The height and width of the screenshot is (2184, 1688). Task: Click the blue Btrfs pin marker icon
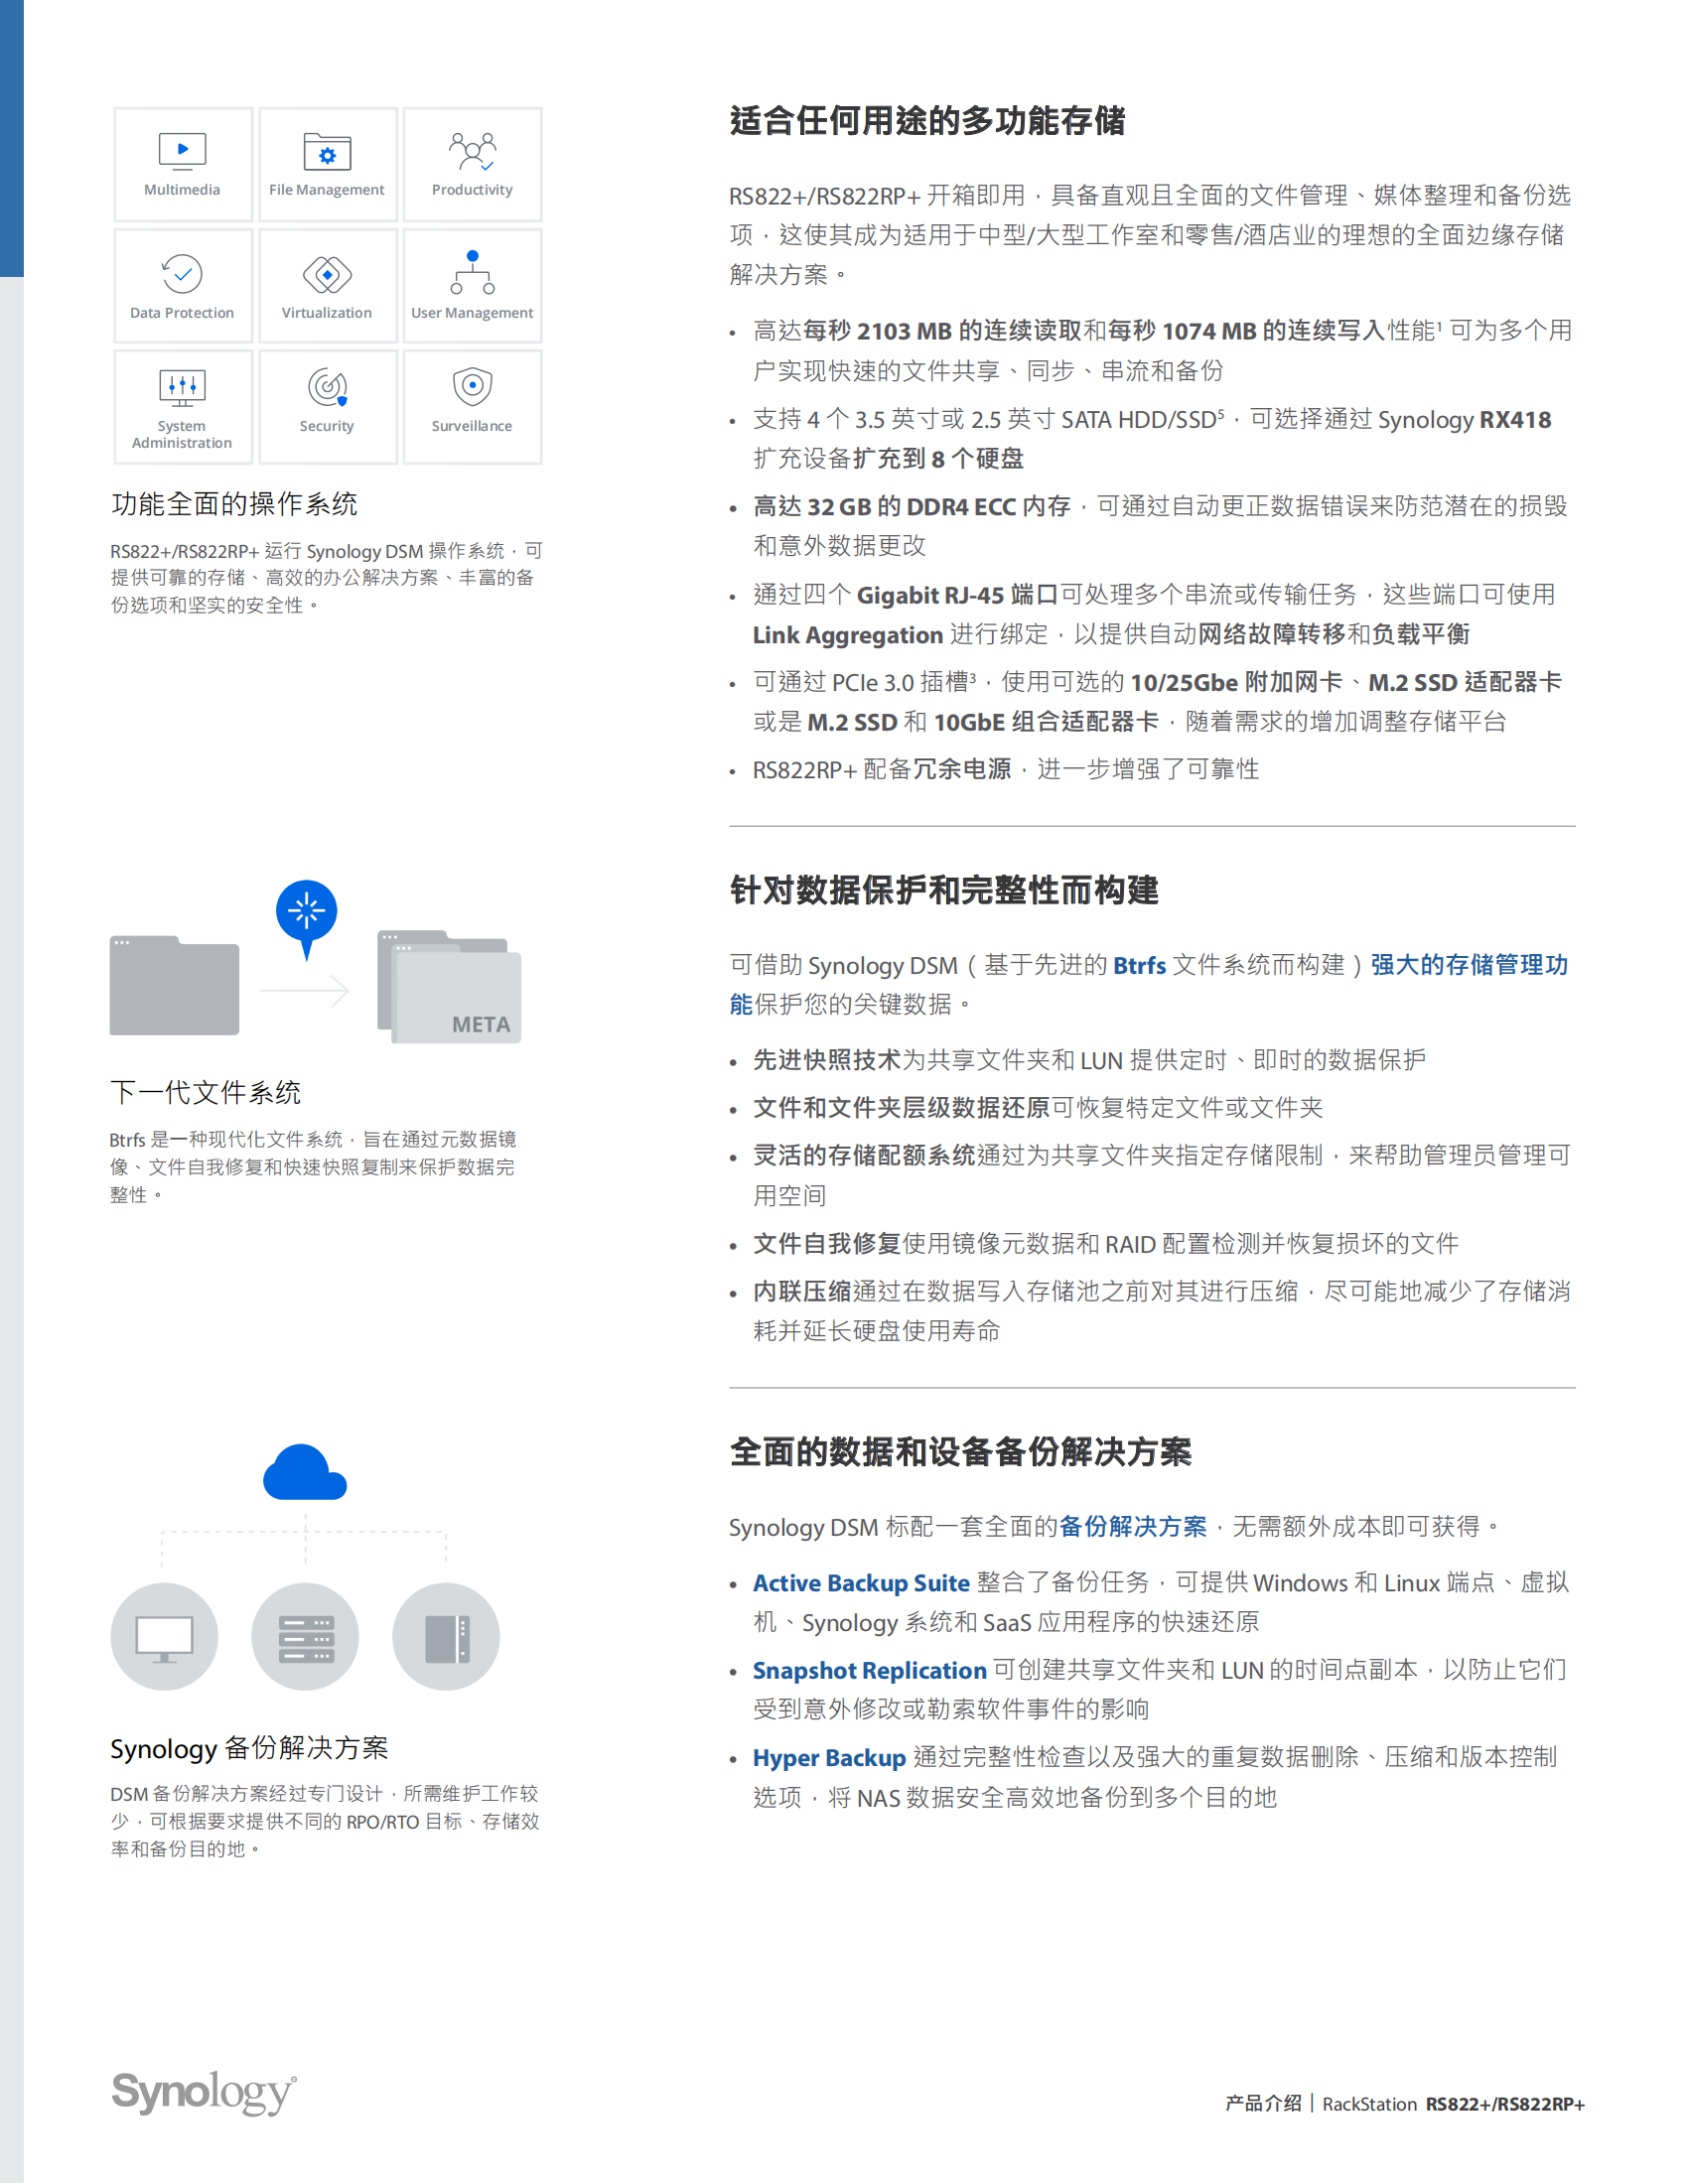(x=306, y=919)
